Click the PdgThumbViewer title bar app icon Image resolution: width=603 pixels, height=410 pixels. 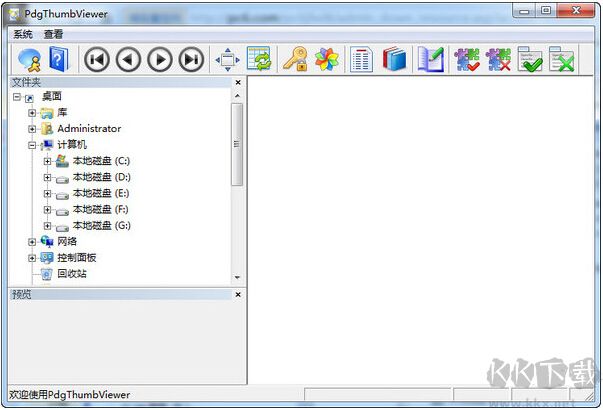15,15
